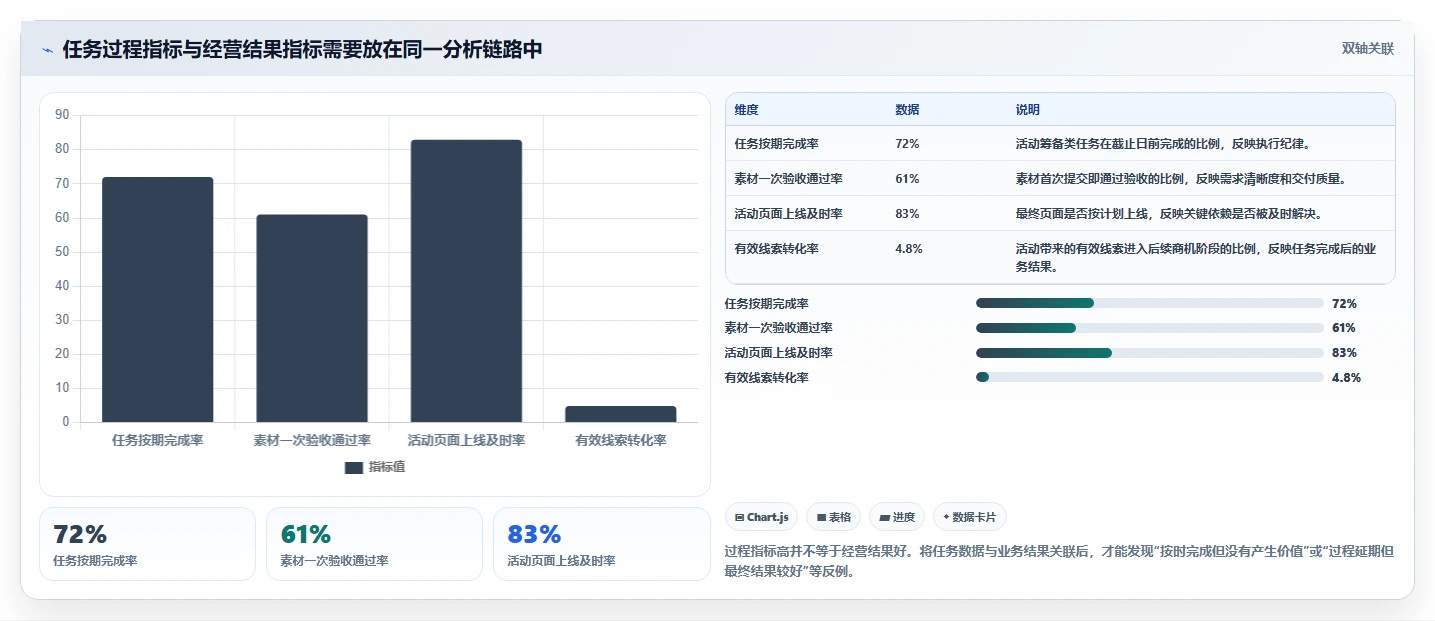
Task: Select the 数据卡片 tag chip
Action: [x=970, y=517]
